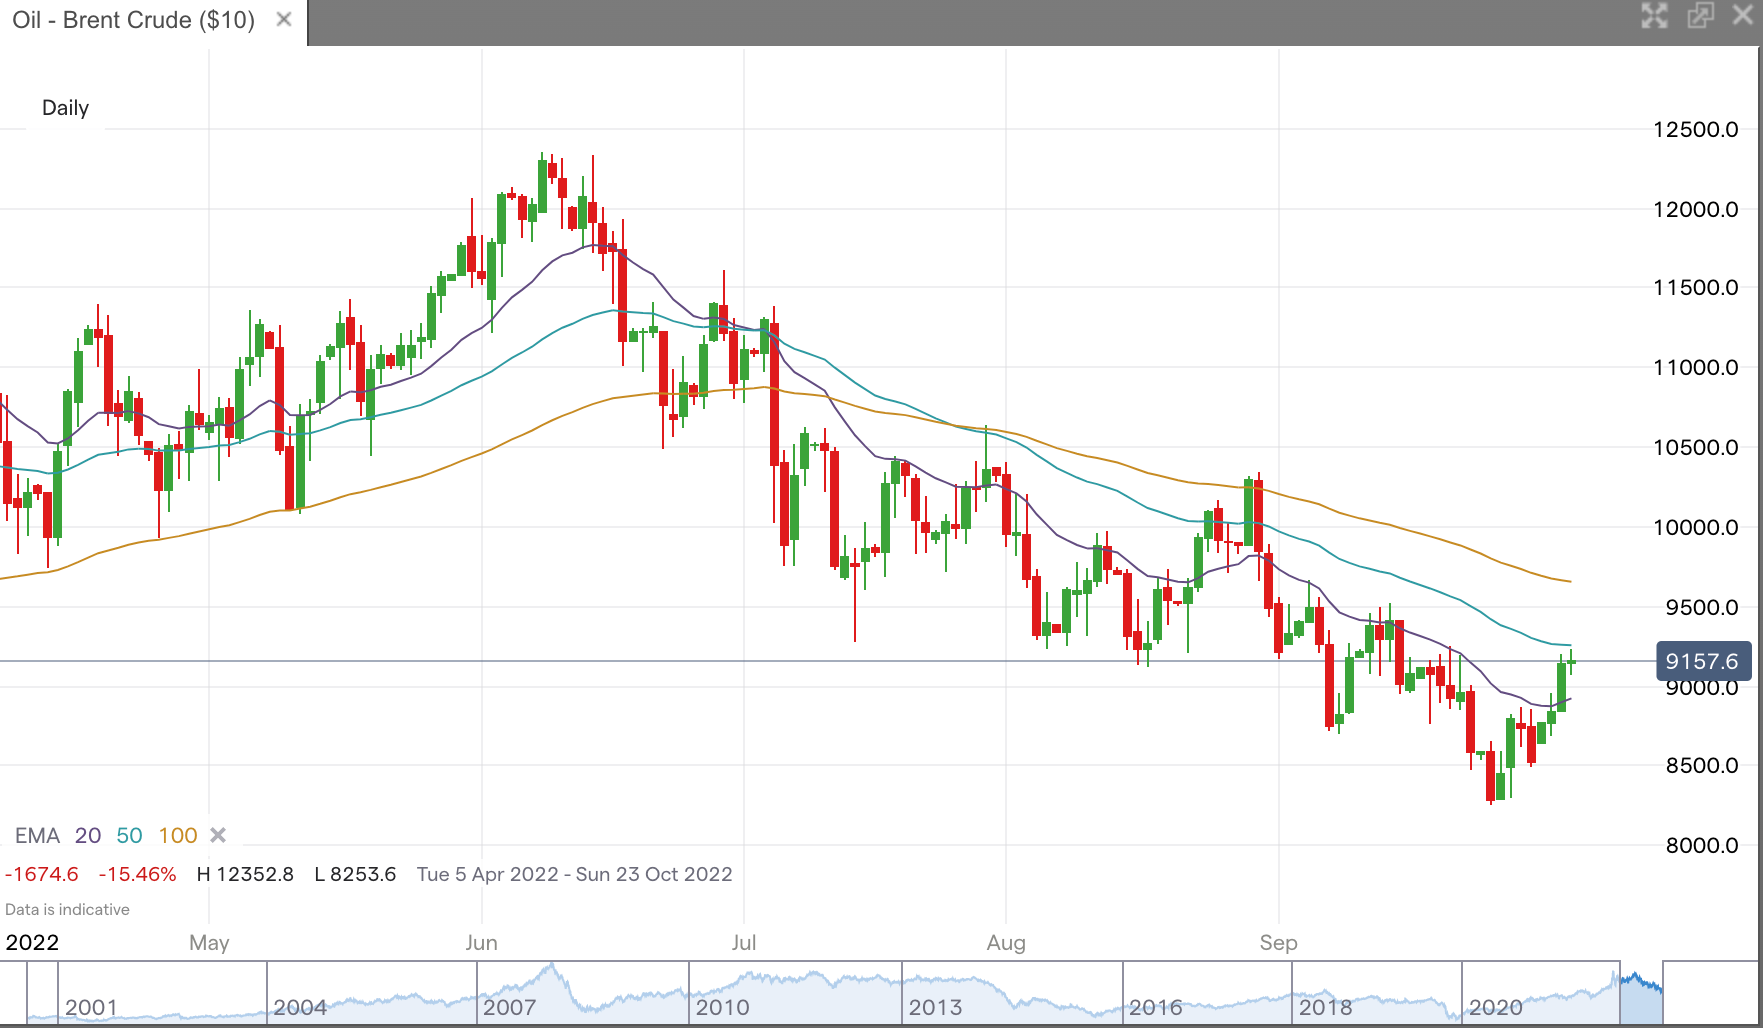Click the 10500.0 price axis label
Viewport: 1763px width, 1028px height.
pos(1696,447)
